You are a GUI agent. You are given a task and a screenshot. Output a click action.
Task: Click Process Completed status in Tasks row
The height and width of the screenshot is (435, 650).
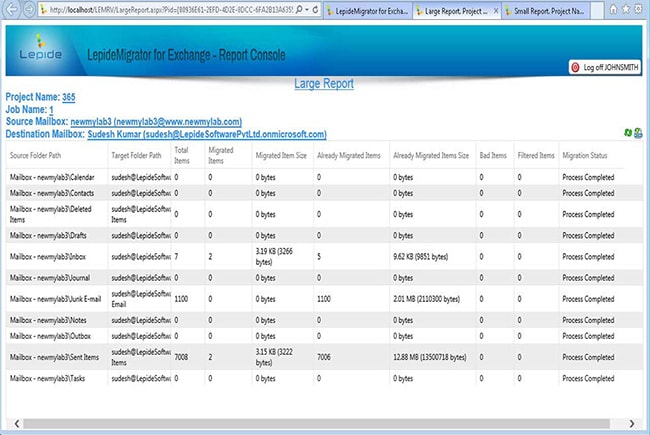(x=588, y=378)
